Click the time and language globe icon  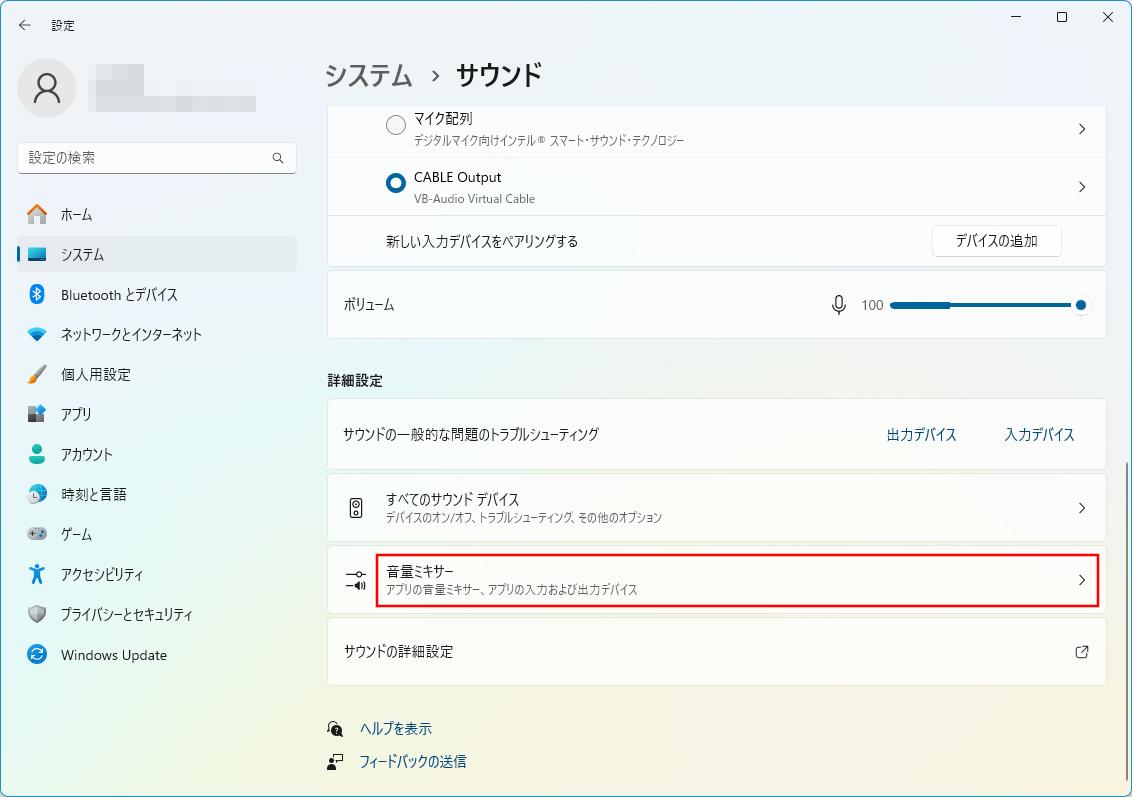(x=37, y=494)
